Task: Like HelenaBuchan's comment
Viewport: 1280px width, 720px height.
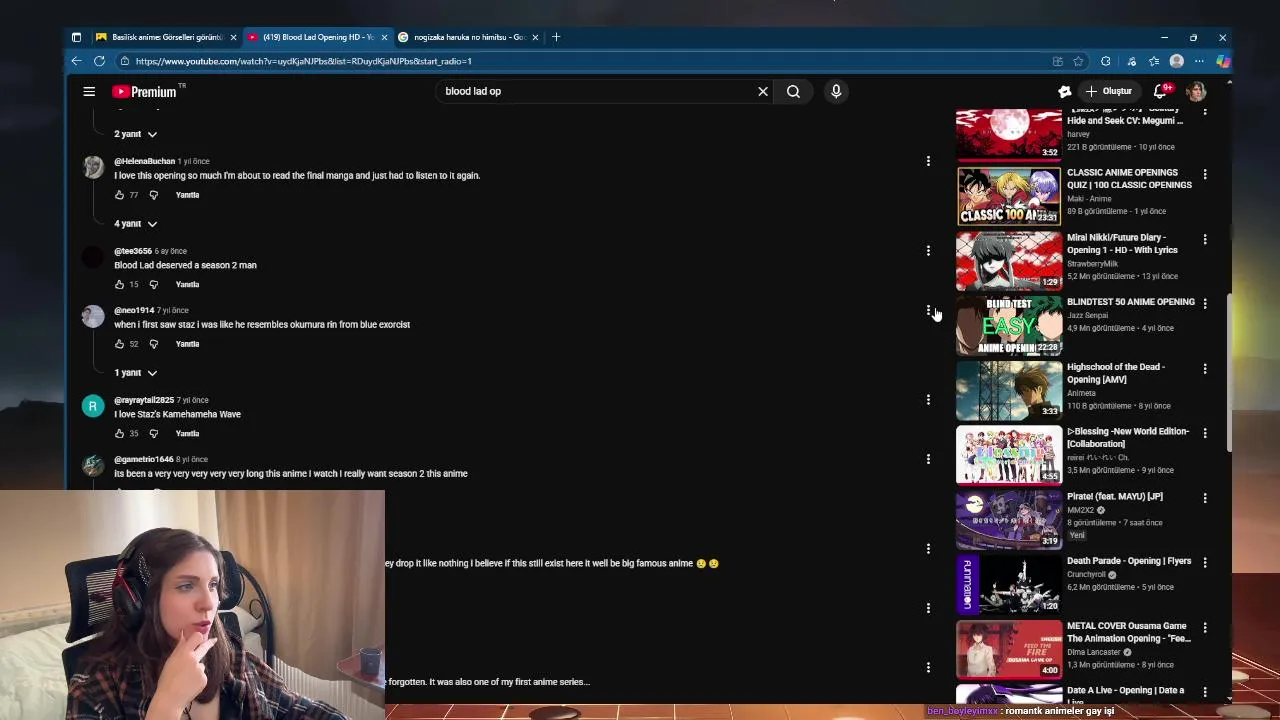Action: pyautogui.click(x=119, y=195)
